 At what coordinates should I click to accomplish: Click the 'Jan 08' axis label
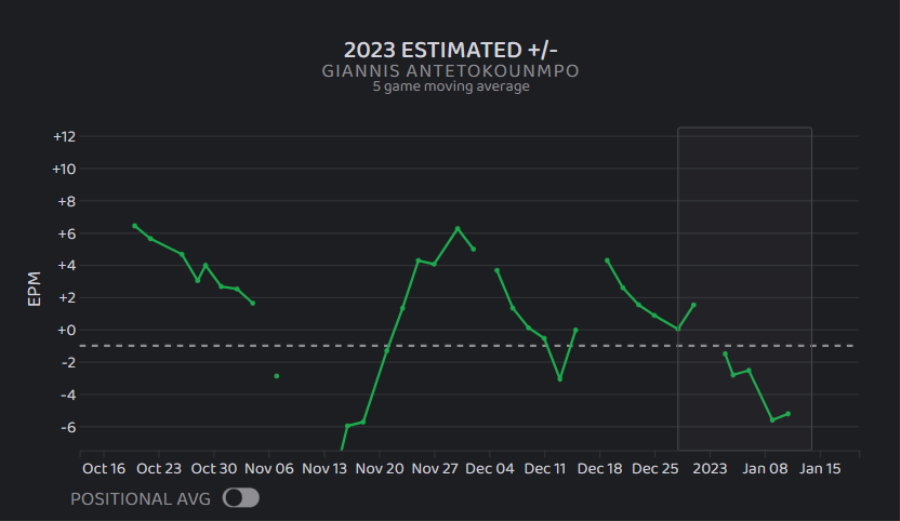[x=765, y=469]
